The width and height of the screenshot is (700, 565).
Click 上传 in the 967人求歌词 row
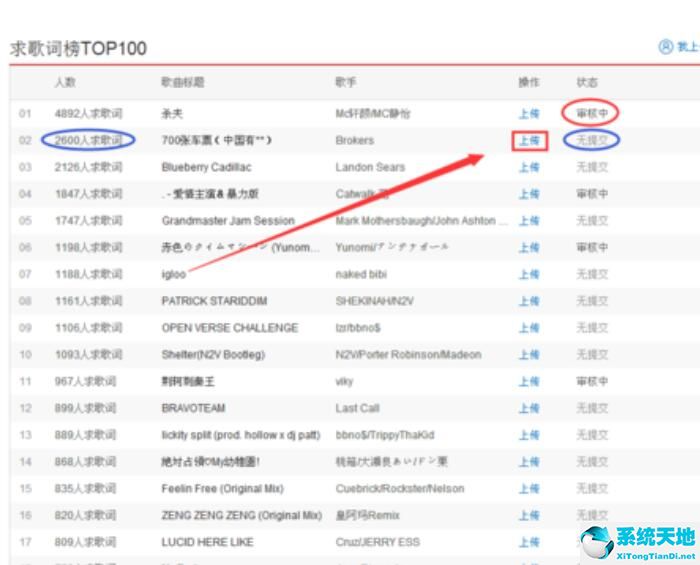pos(529,381)
